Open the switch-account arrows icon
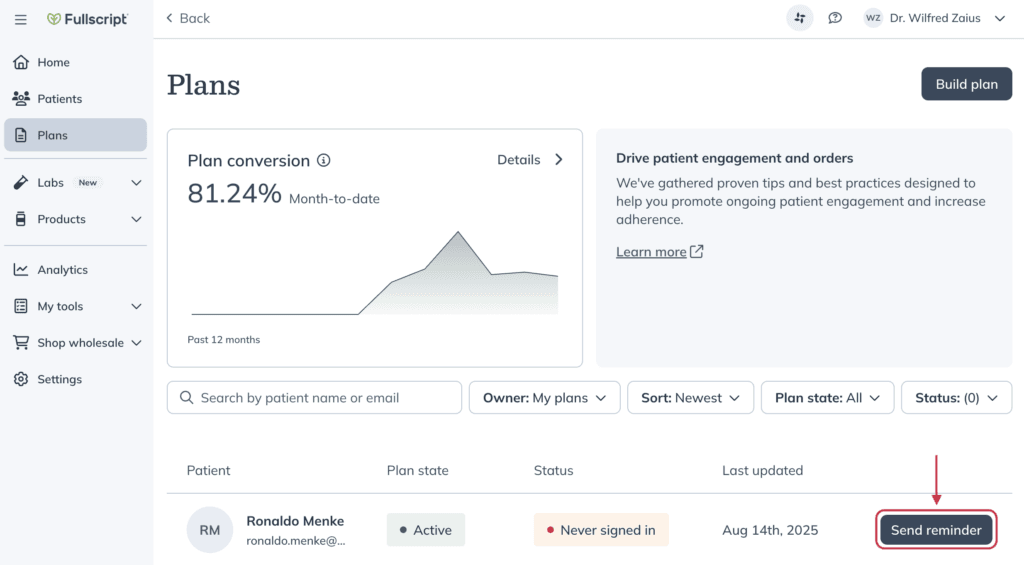The width and height of the screenshot is (1024, 565). coord(799,18)
